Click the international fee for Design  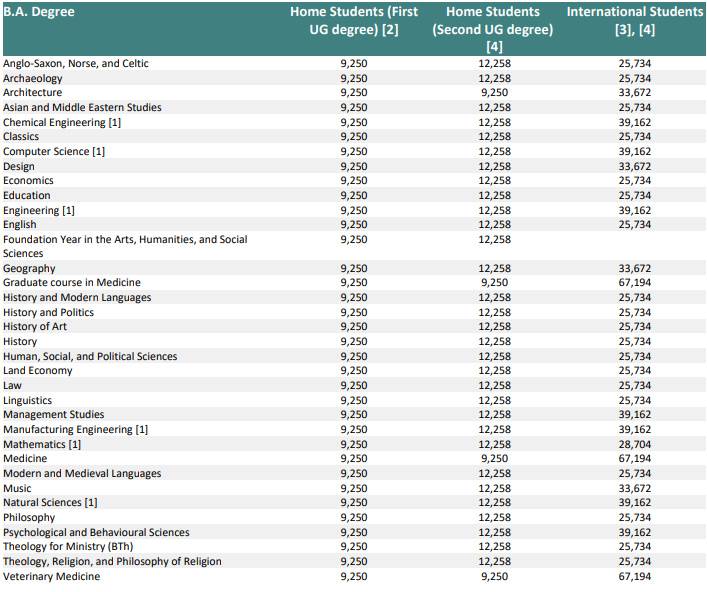(x=635, y=166)
